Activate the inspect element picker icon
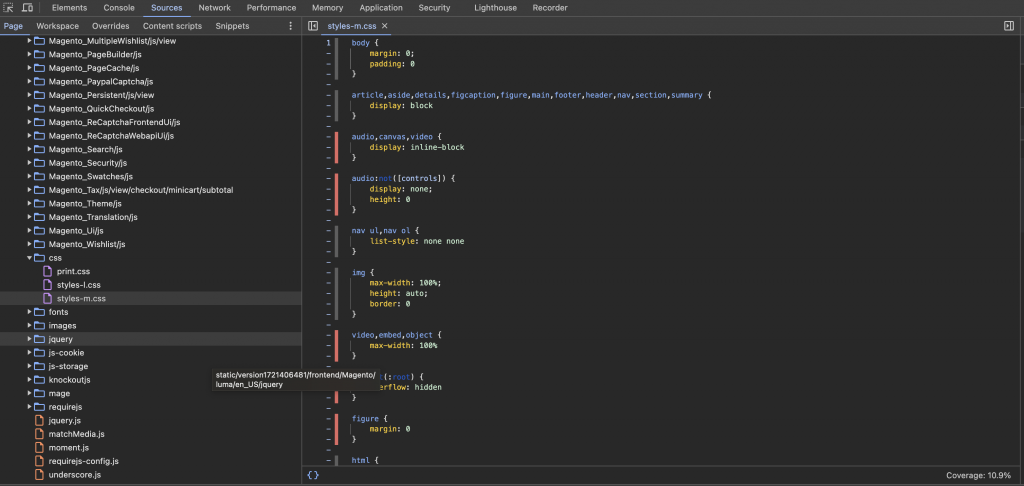This screenshot has width=1024, height=486. [9, 7]
